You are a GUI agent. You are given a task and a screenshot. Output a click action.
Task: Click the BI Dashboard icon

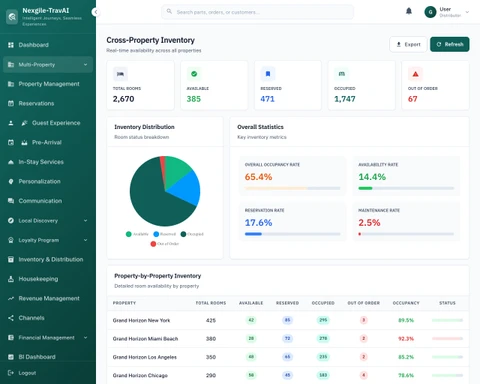click(x=11, y=357)
